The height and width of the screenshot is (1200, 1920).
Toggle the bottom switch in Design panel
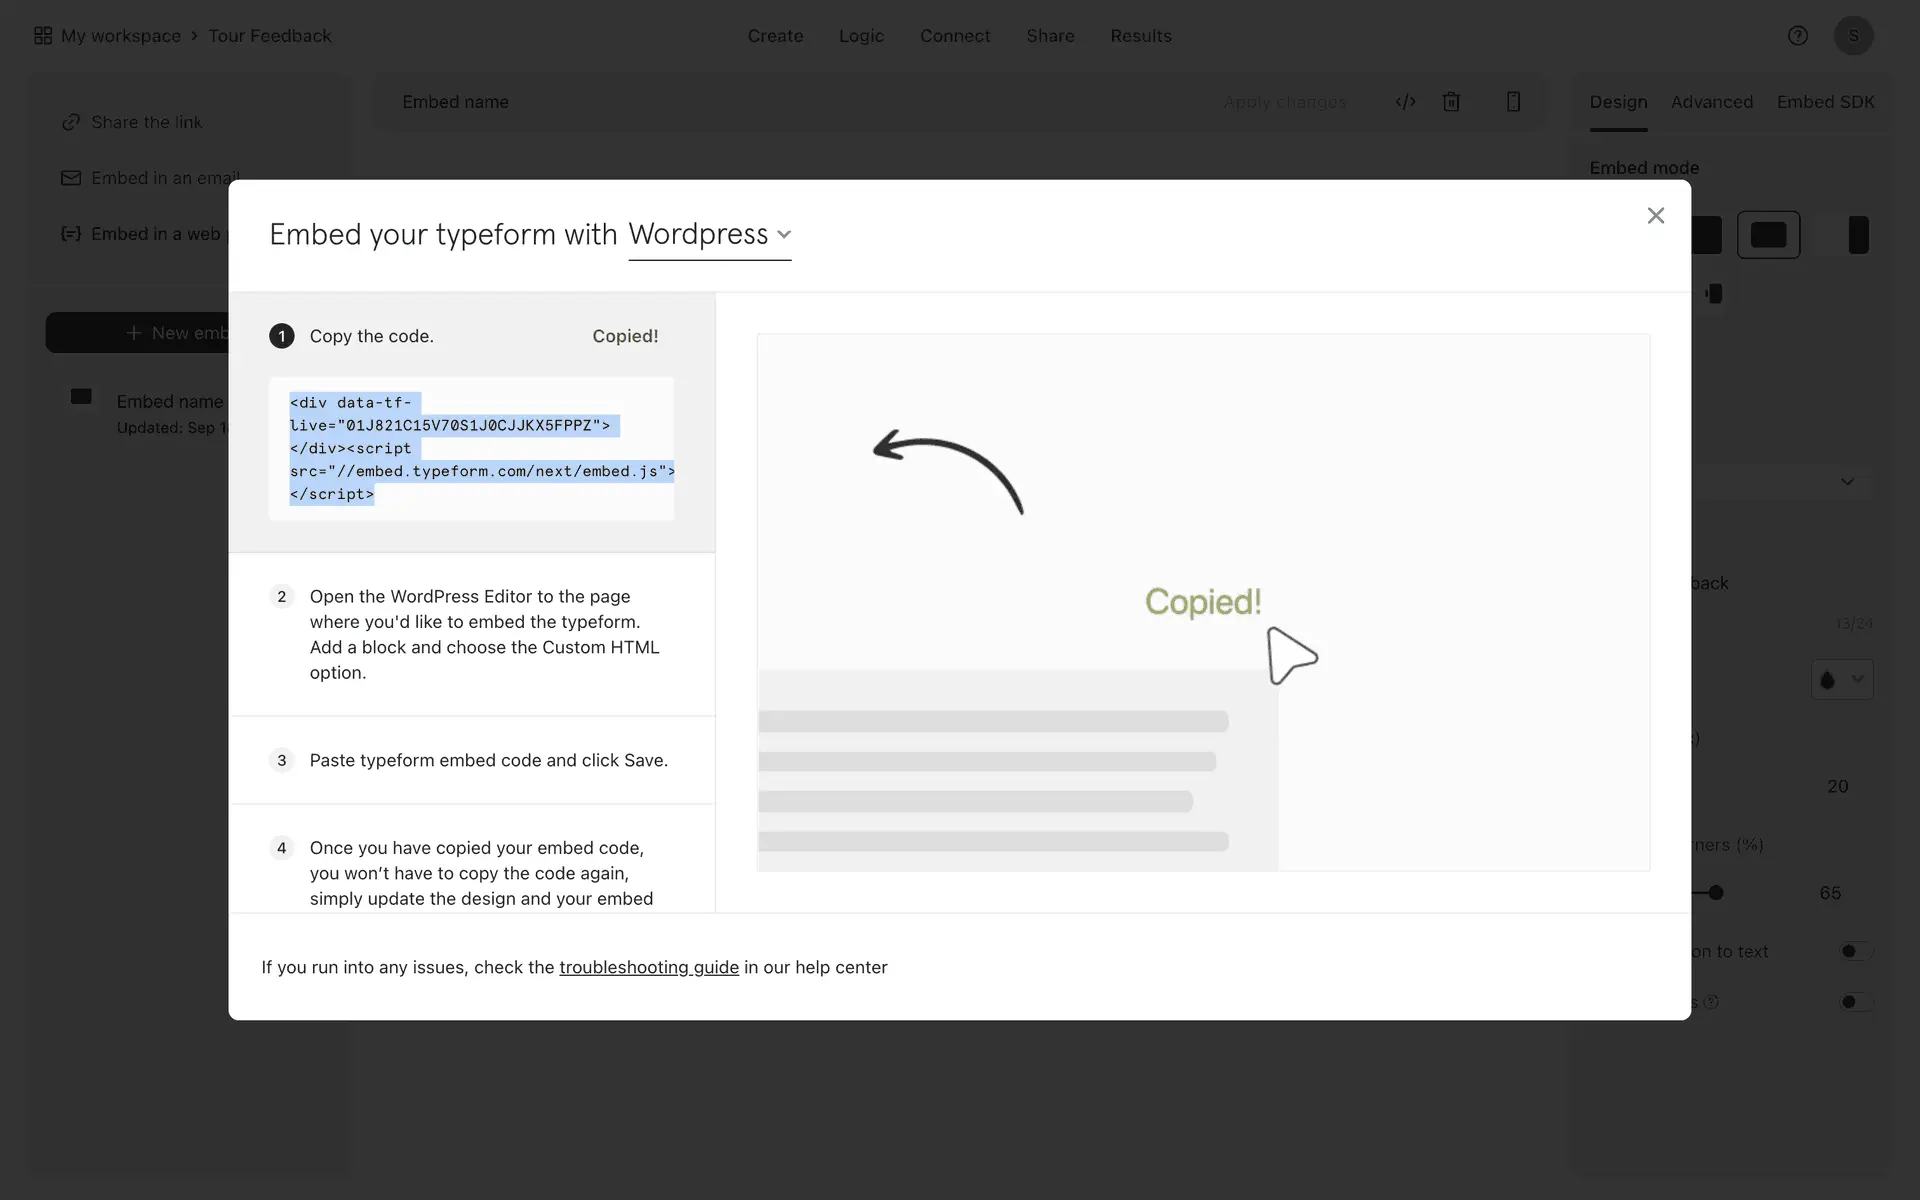[1854, 1001]
